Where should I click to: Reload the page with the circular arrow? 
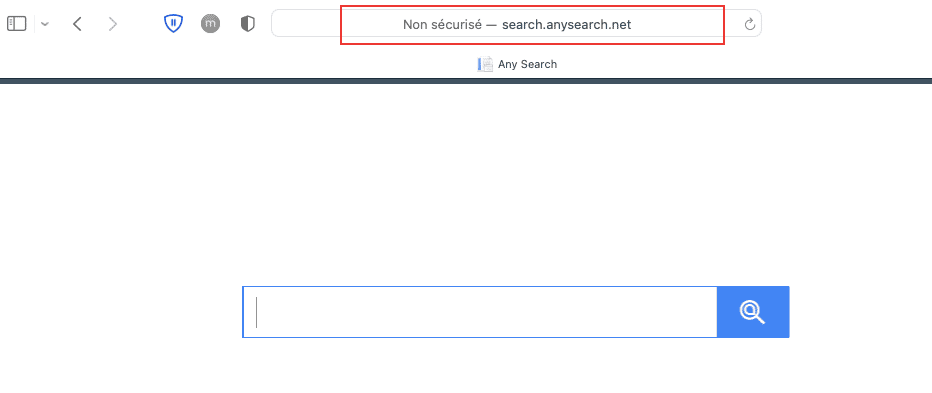[x=750, y=24]
